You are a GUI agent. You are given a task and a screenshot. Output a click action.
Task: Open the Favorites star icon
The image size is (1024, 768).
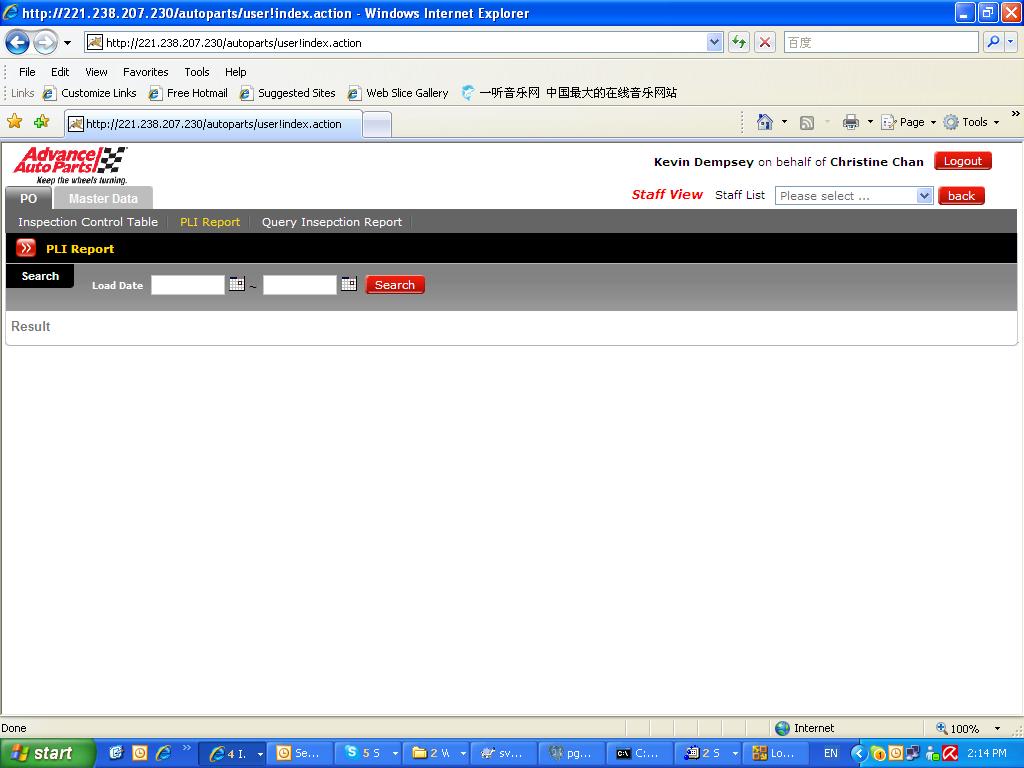click(x=15, y=122)
